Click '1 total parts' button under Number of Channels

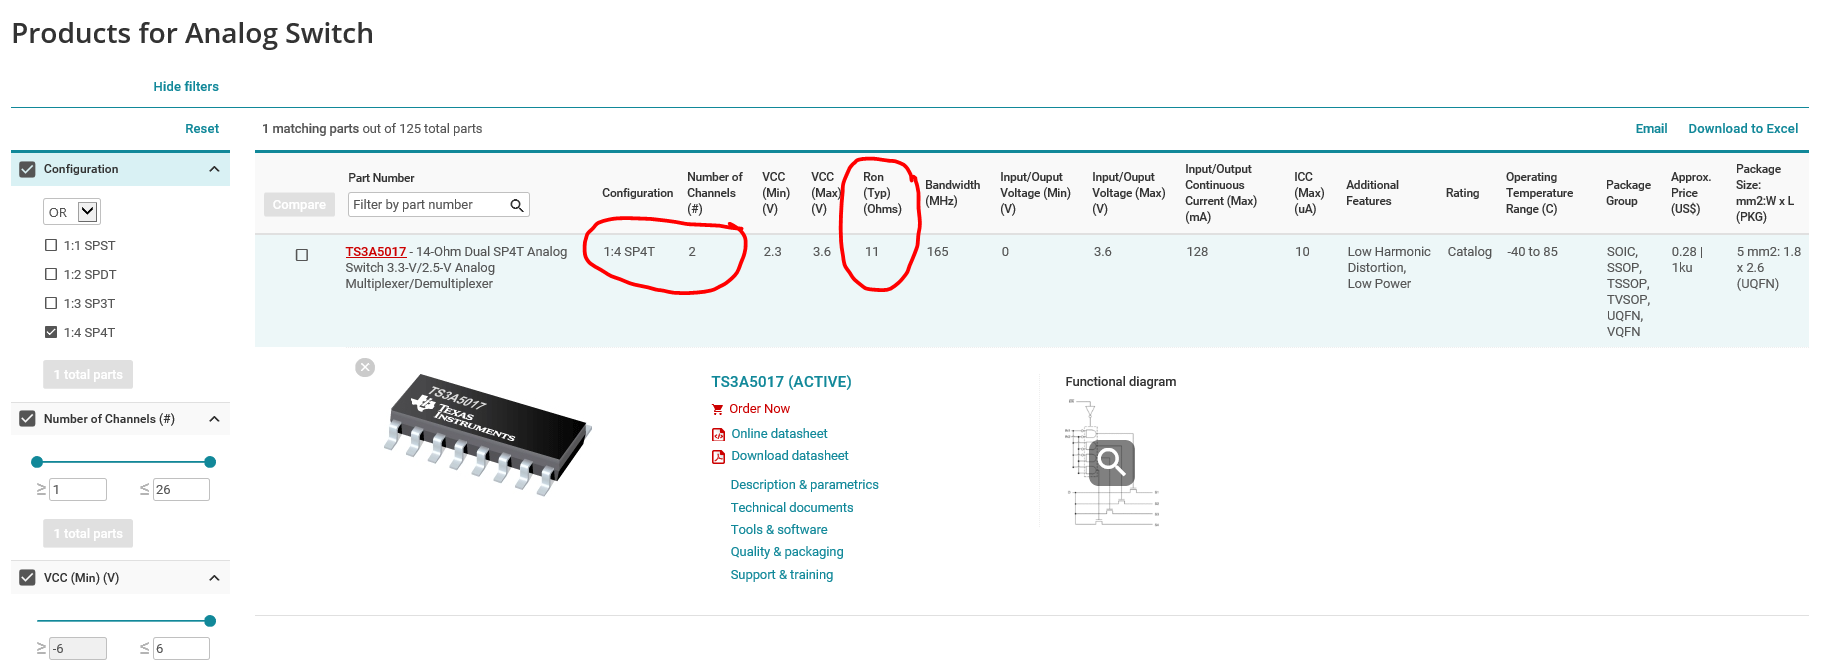88,533
